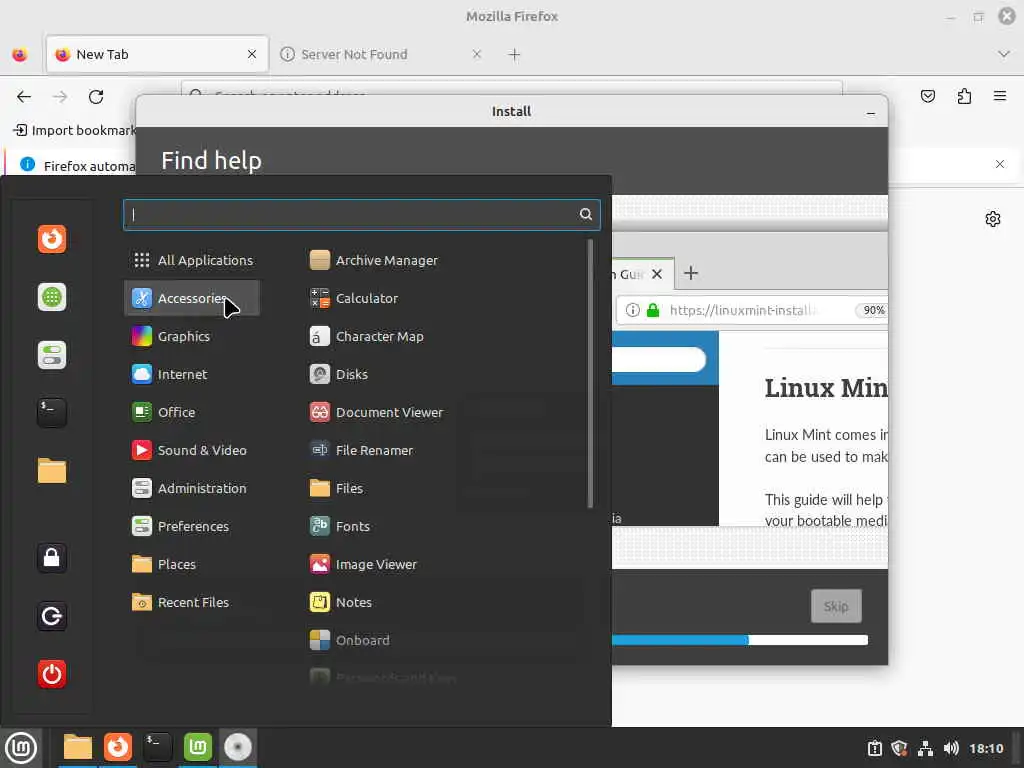Launch Notes application
Screen dimensions: 1024x768
point(341,602)
